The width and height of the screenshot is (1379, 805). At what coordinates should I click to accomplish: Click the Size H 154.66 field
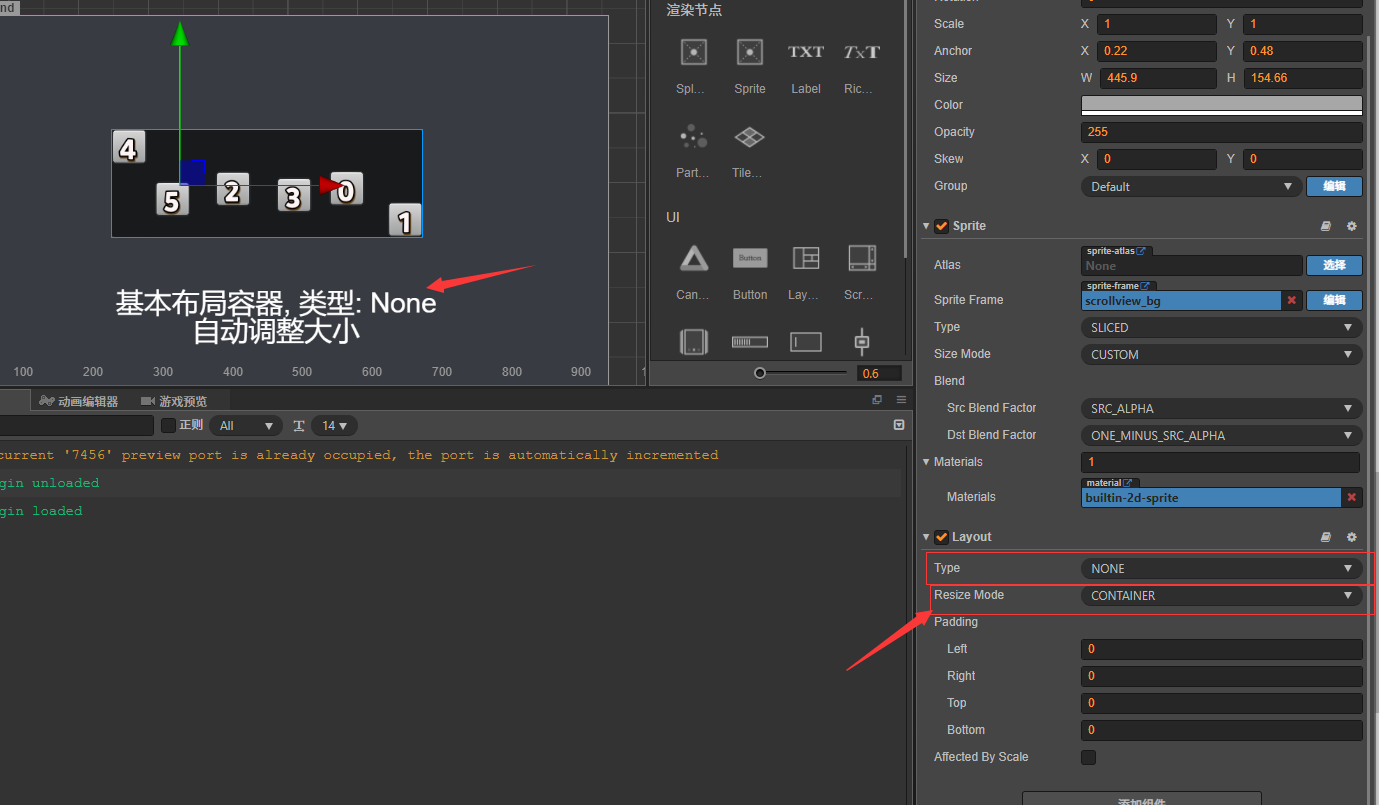coord(1303,78)
